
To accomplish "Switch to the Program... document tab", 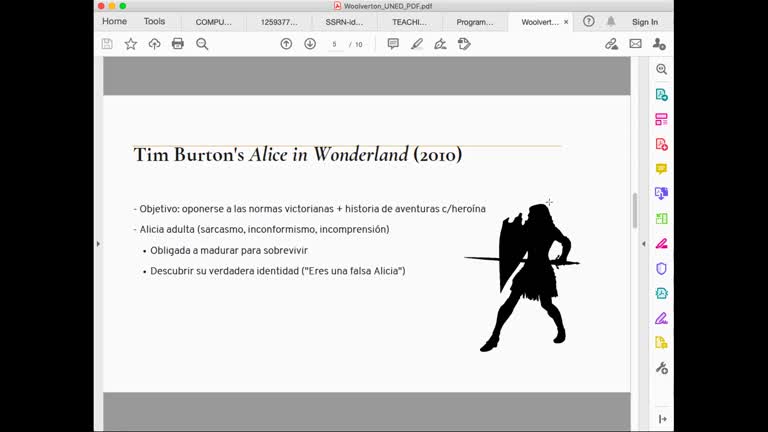I will [x=475, y=22].
